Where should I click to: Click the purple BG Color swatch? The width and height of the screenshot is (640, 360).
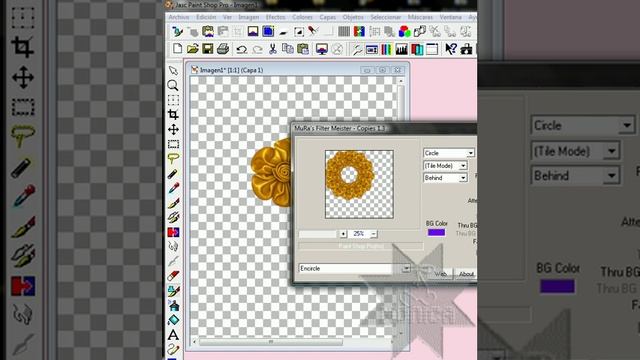(436, 232)
